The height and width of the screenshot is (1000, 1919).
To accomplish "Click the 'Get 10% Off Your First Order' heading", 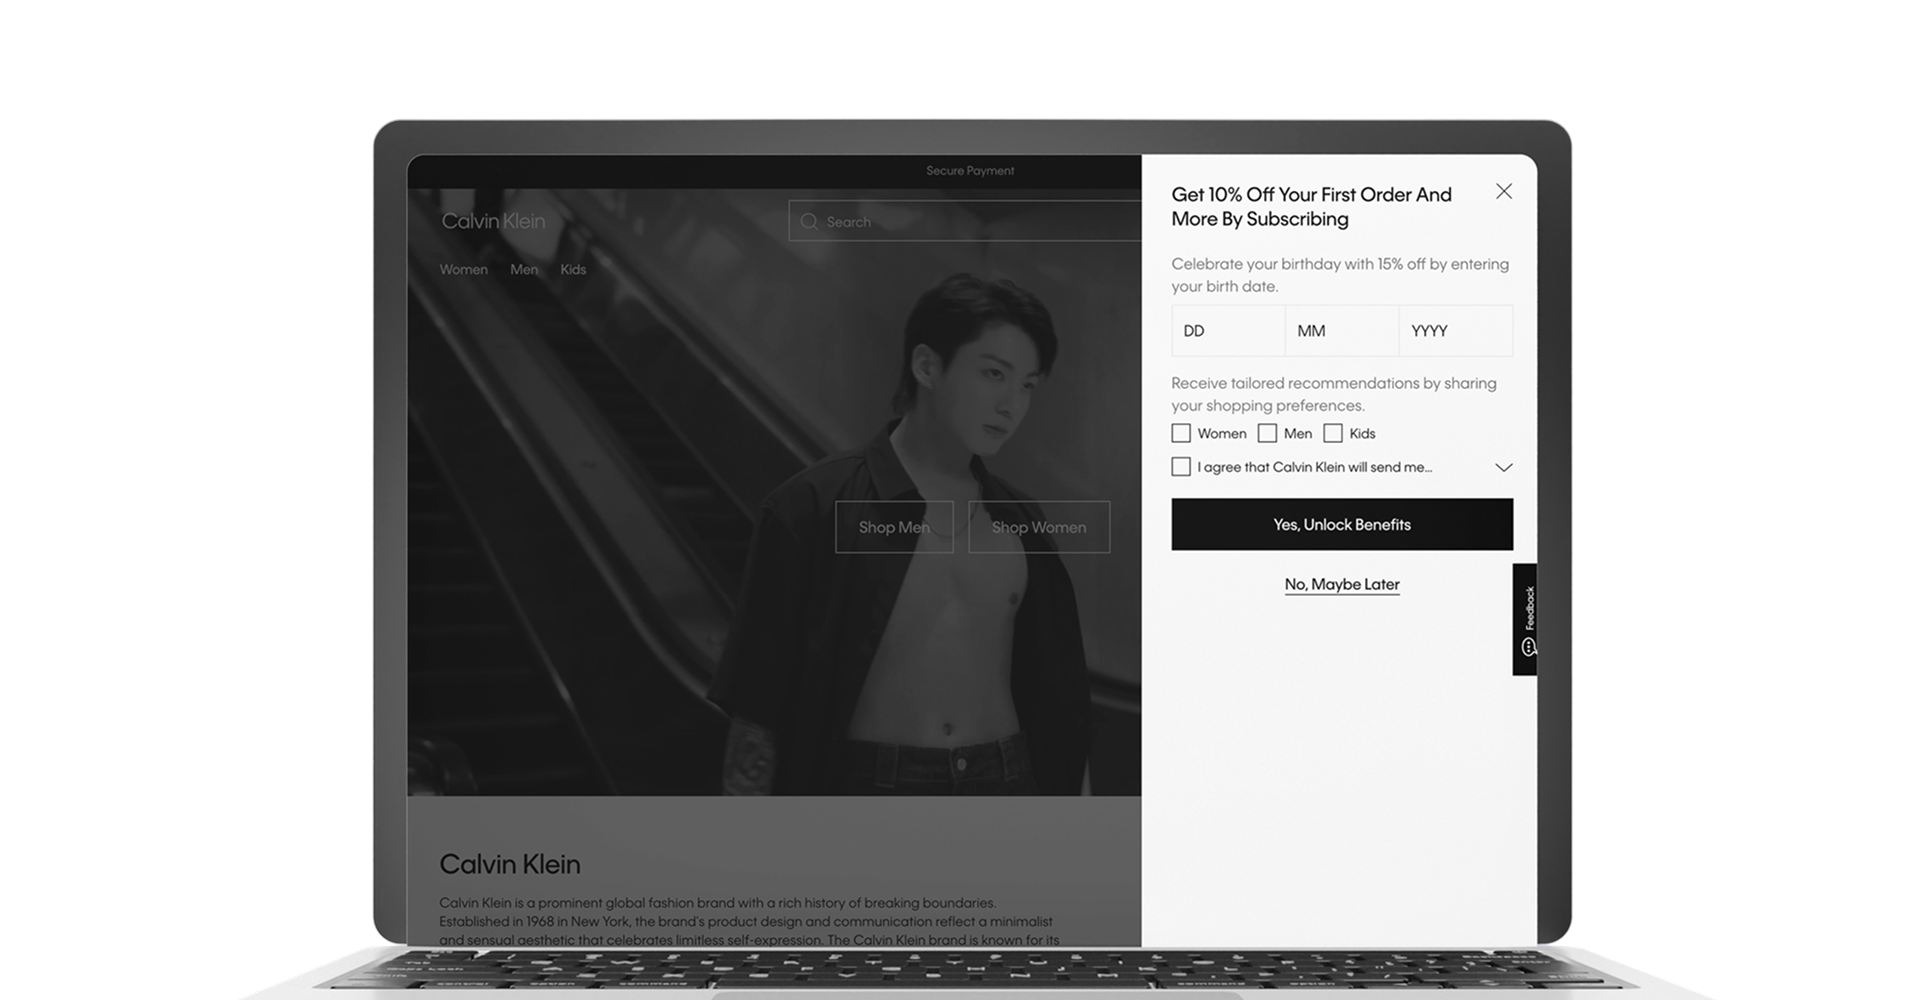I will [1311, 207].
